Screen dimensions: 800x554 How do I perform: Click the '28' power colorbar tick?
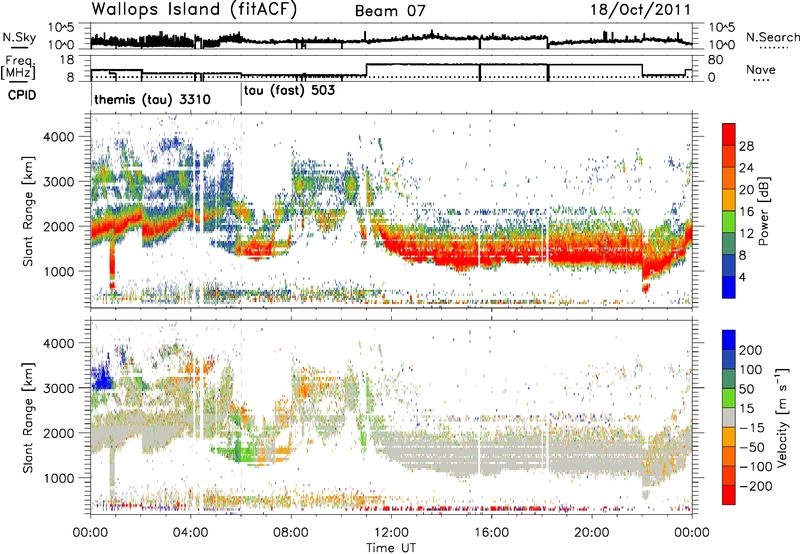click(746, 146)
